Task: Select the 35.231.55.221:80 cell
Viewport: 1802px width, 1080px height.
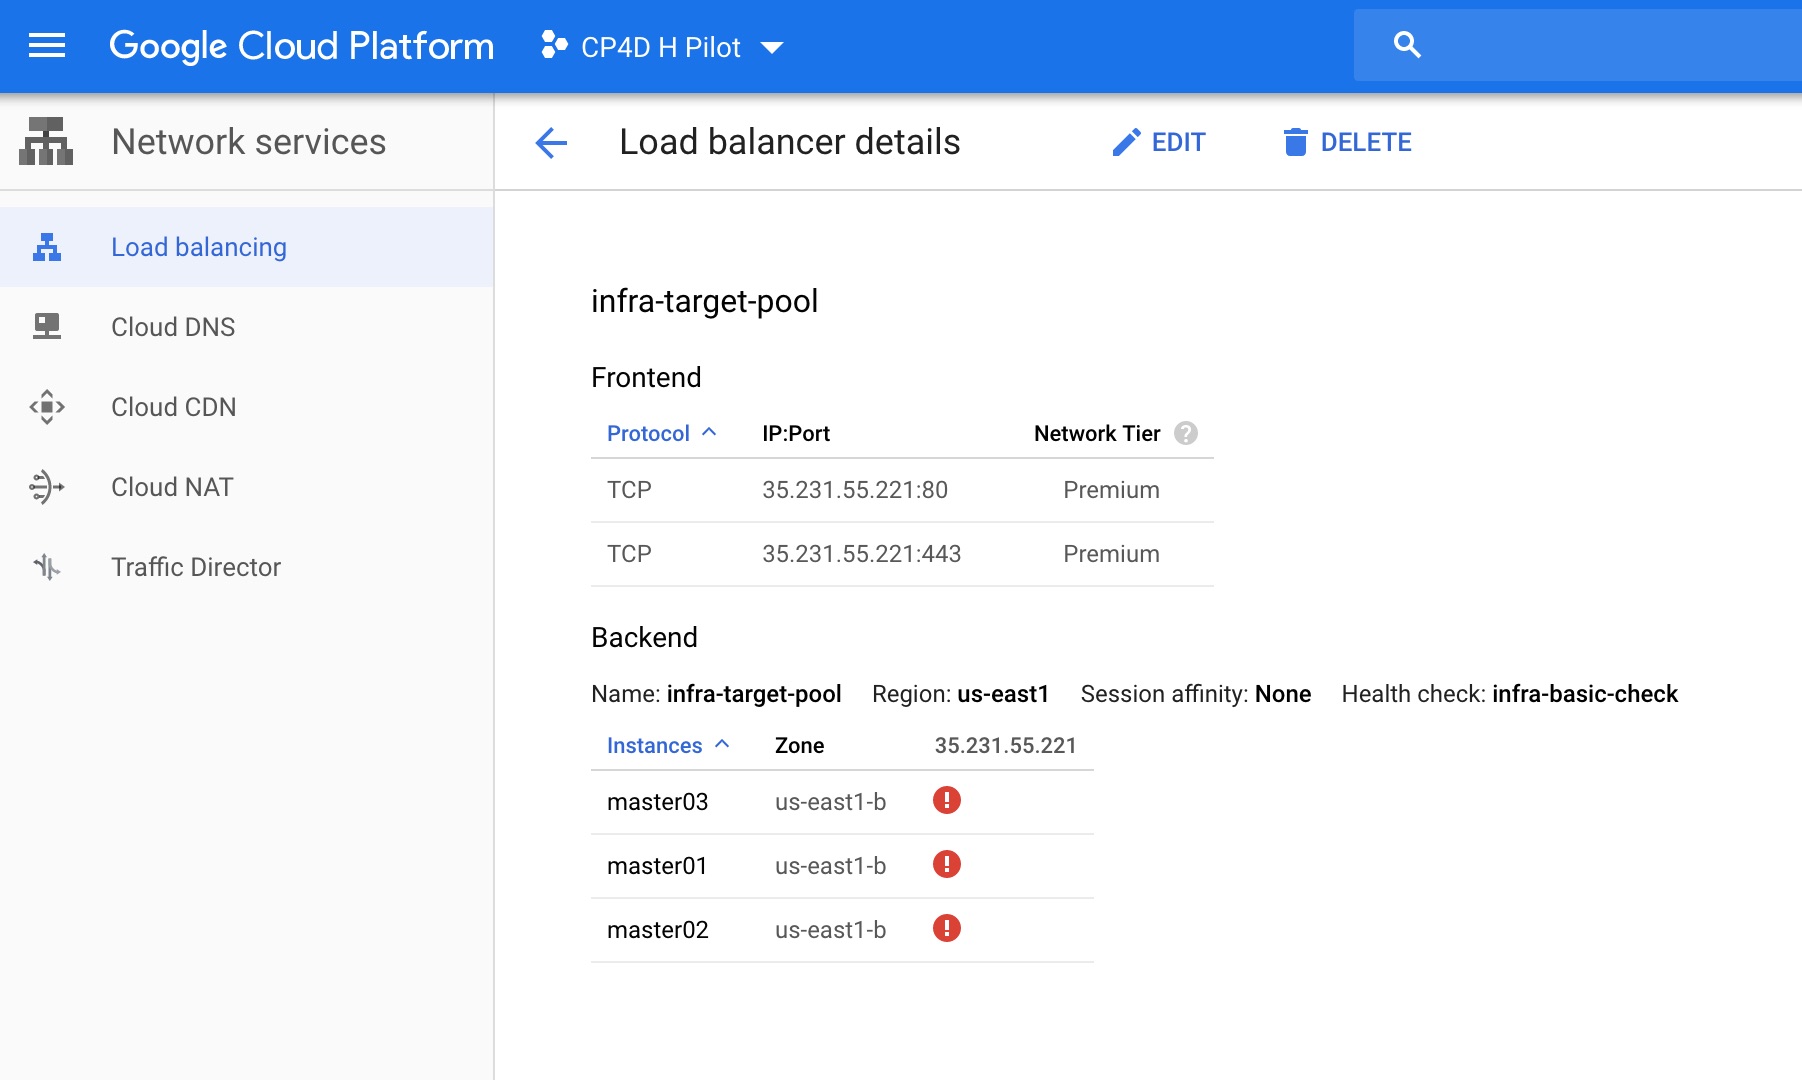Action: pos(855,490)
